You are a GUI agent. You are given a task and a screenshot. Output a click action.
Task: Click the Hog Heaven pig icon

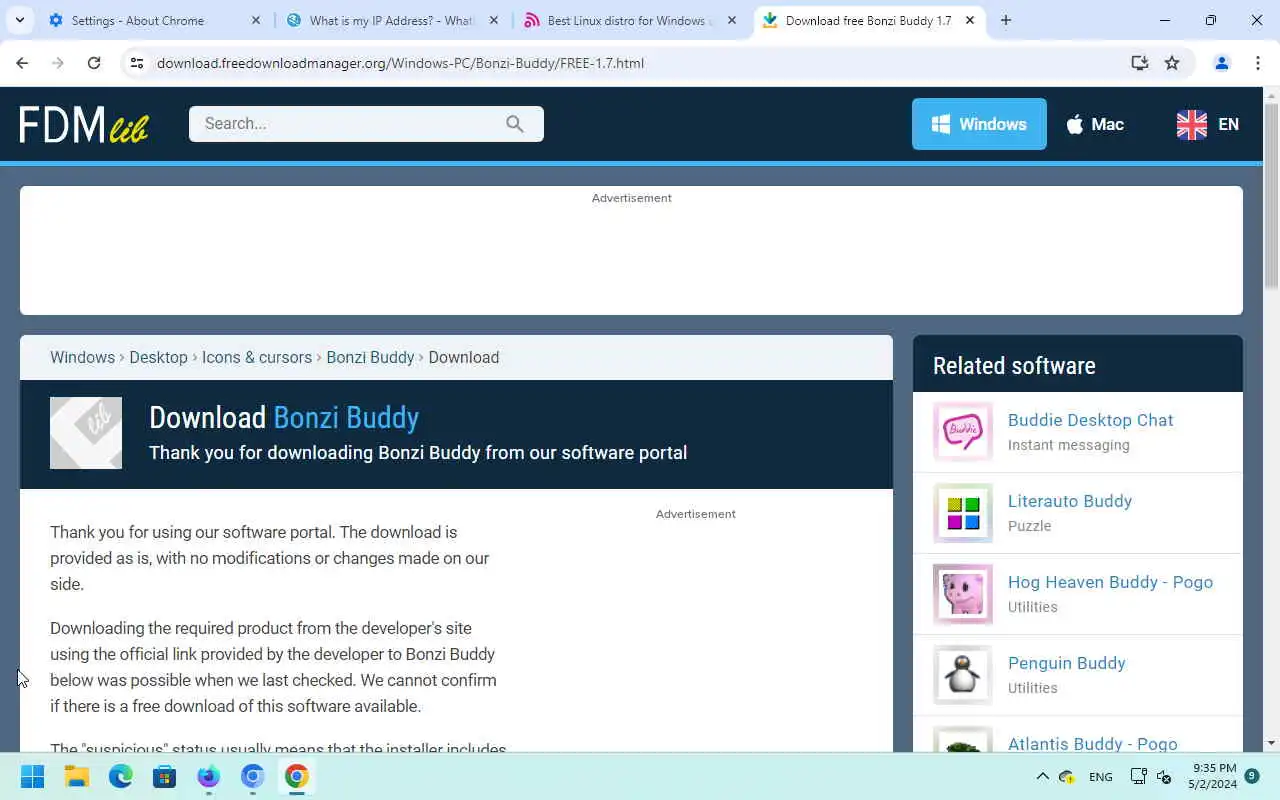963,594
